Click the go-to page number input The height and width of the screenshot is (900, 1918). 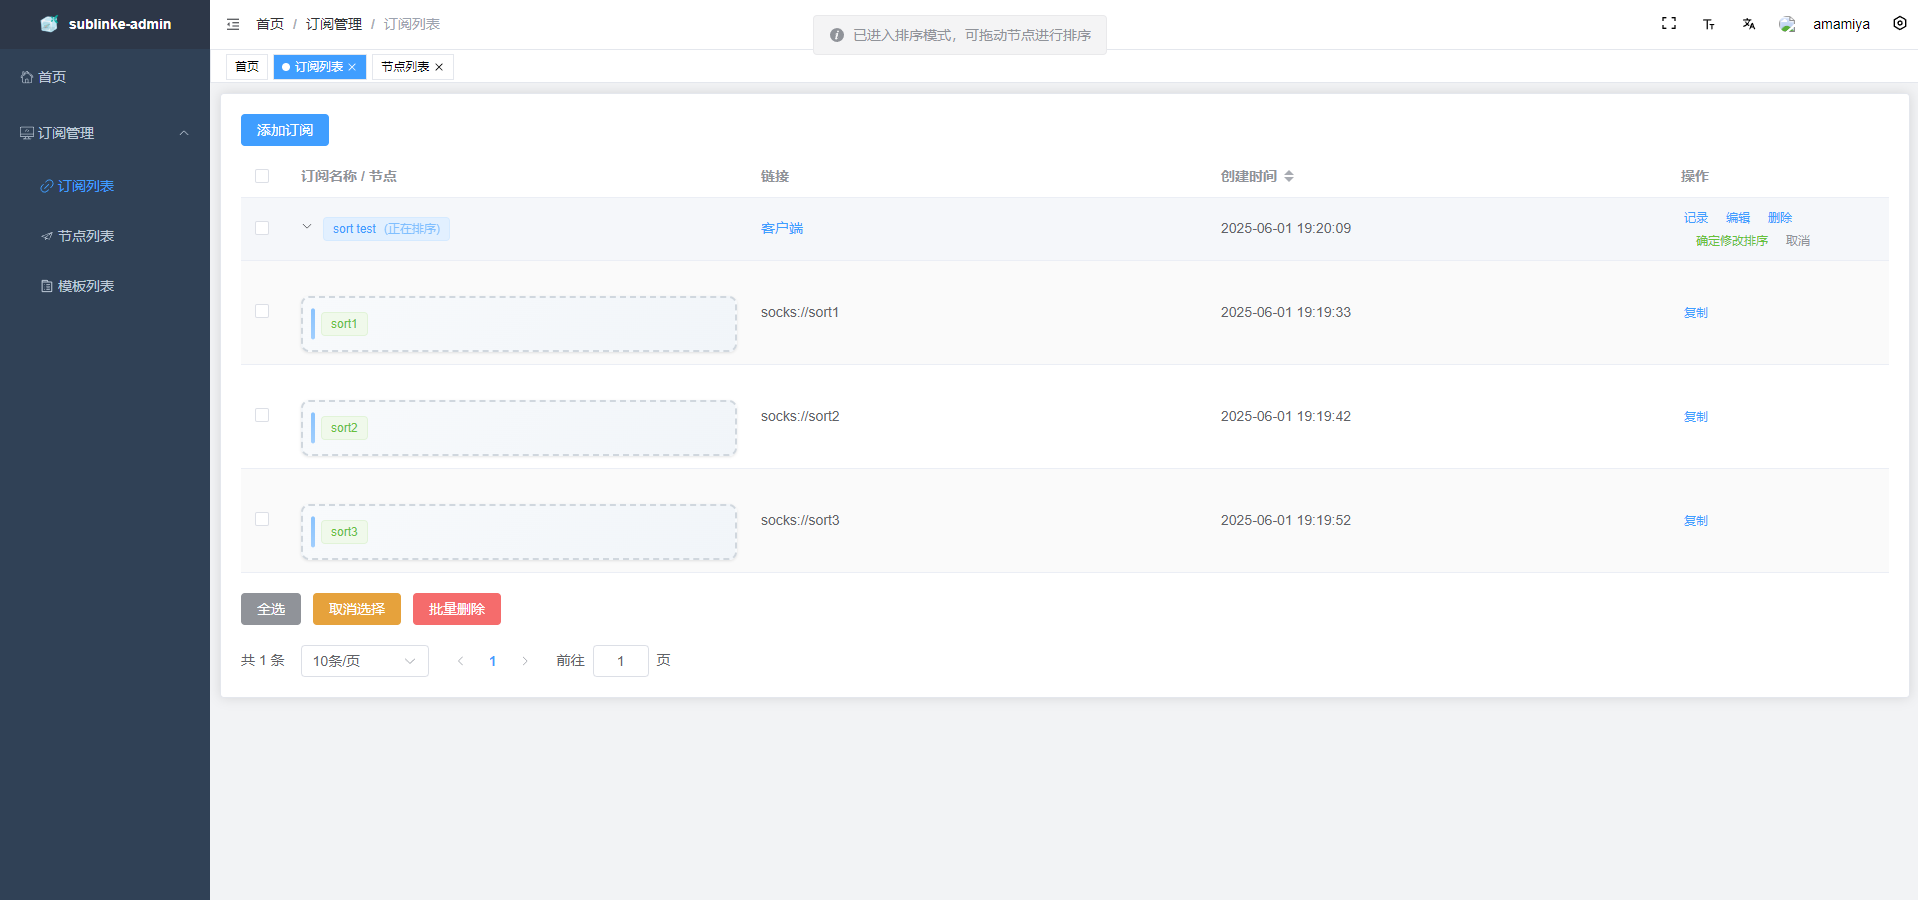(x=621, y=661)
